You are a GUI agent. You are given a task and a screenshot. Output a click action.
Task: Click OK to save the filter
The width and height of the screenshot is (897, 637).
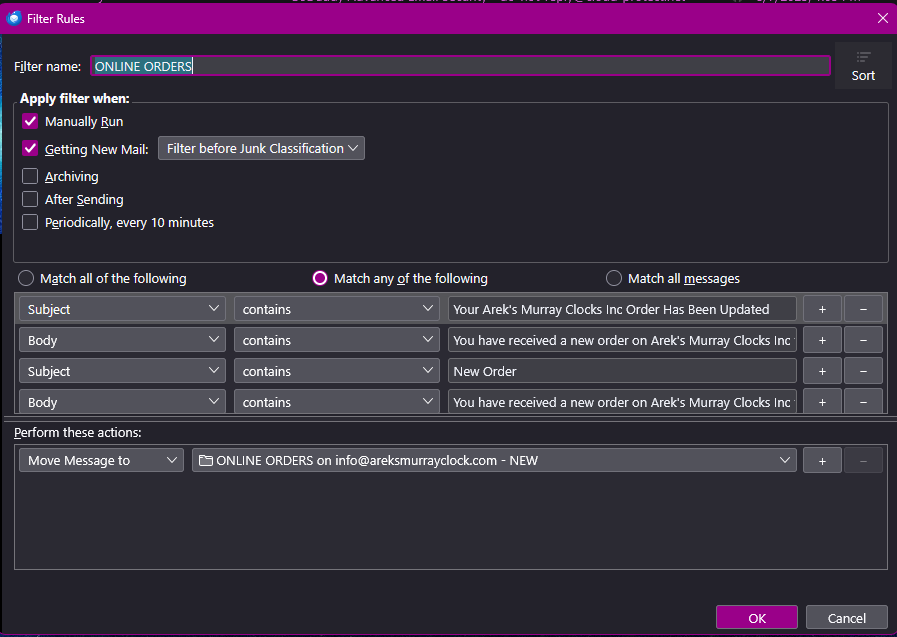(756, 617)
